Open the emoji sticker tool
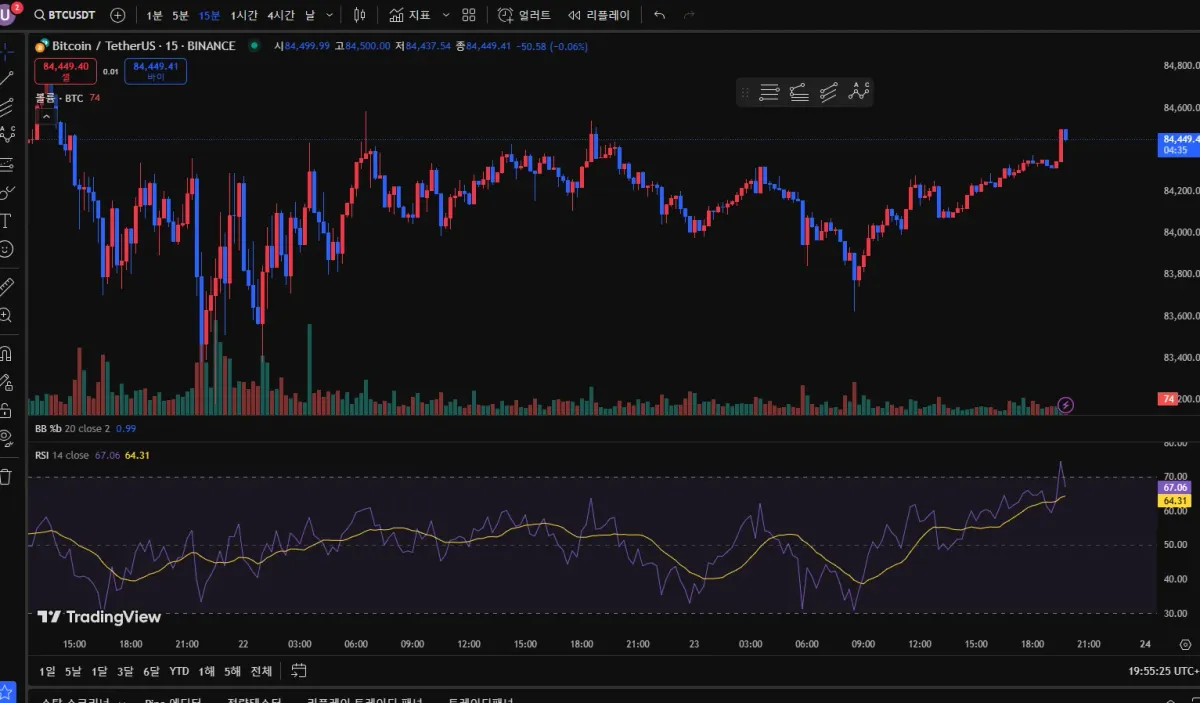Viewport: 1200px width, 703px height. pyautogui.click(x=6, y=249)
